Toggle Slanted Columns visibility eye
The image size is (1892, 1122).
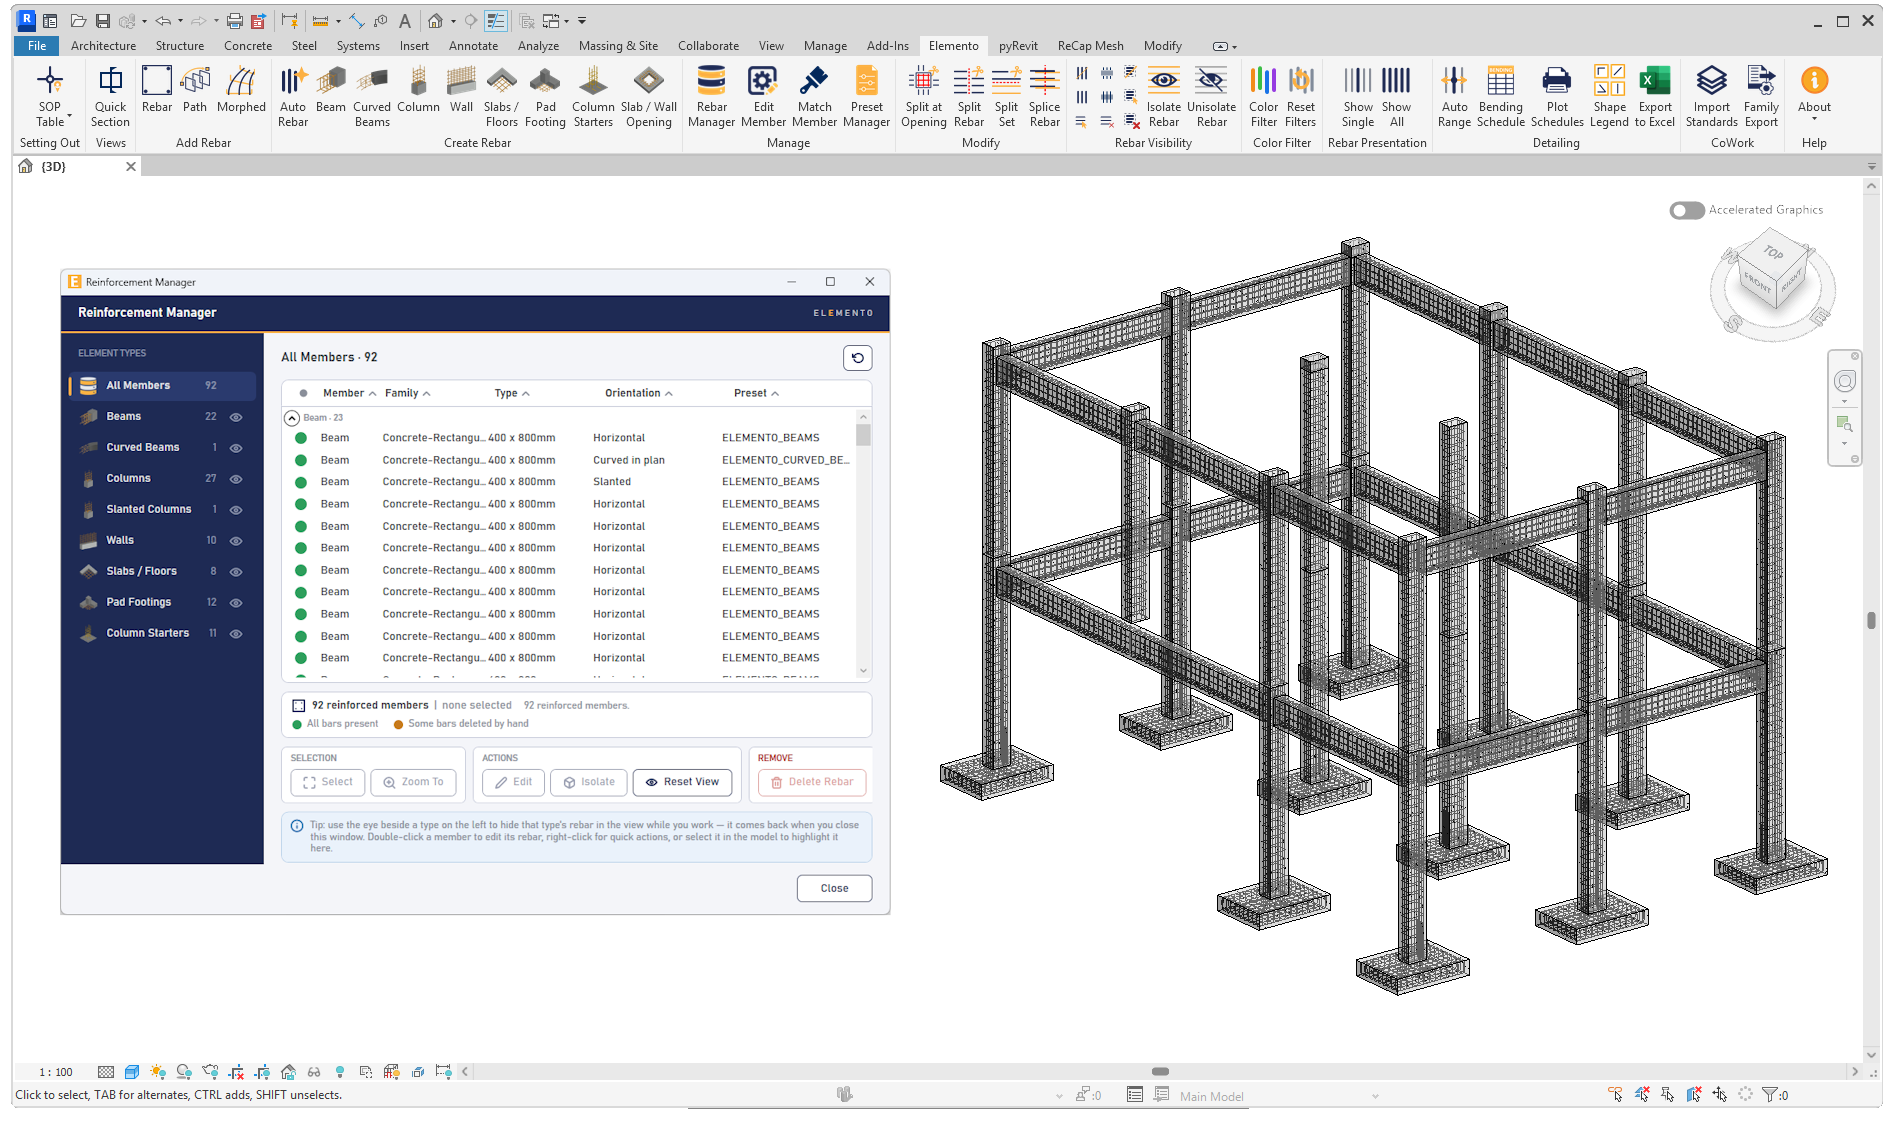coord(236,510)
